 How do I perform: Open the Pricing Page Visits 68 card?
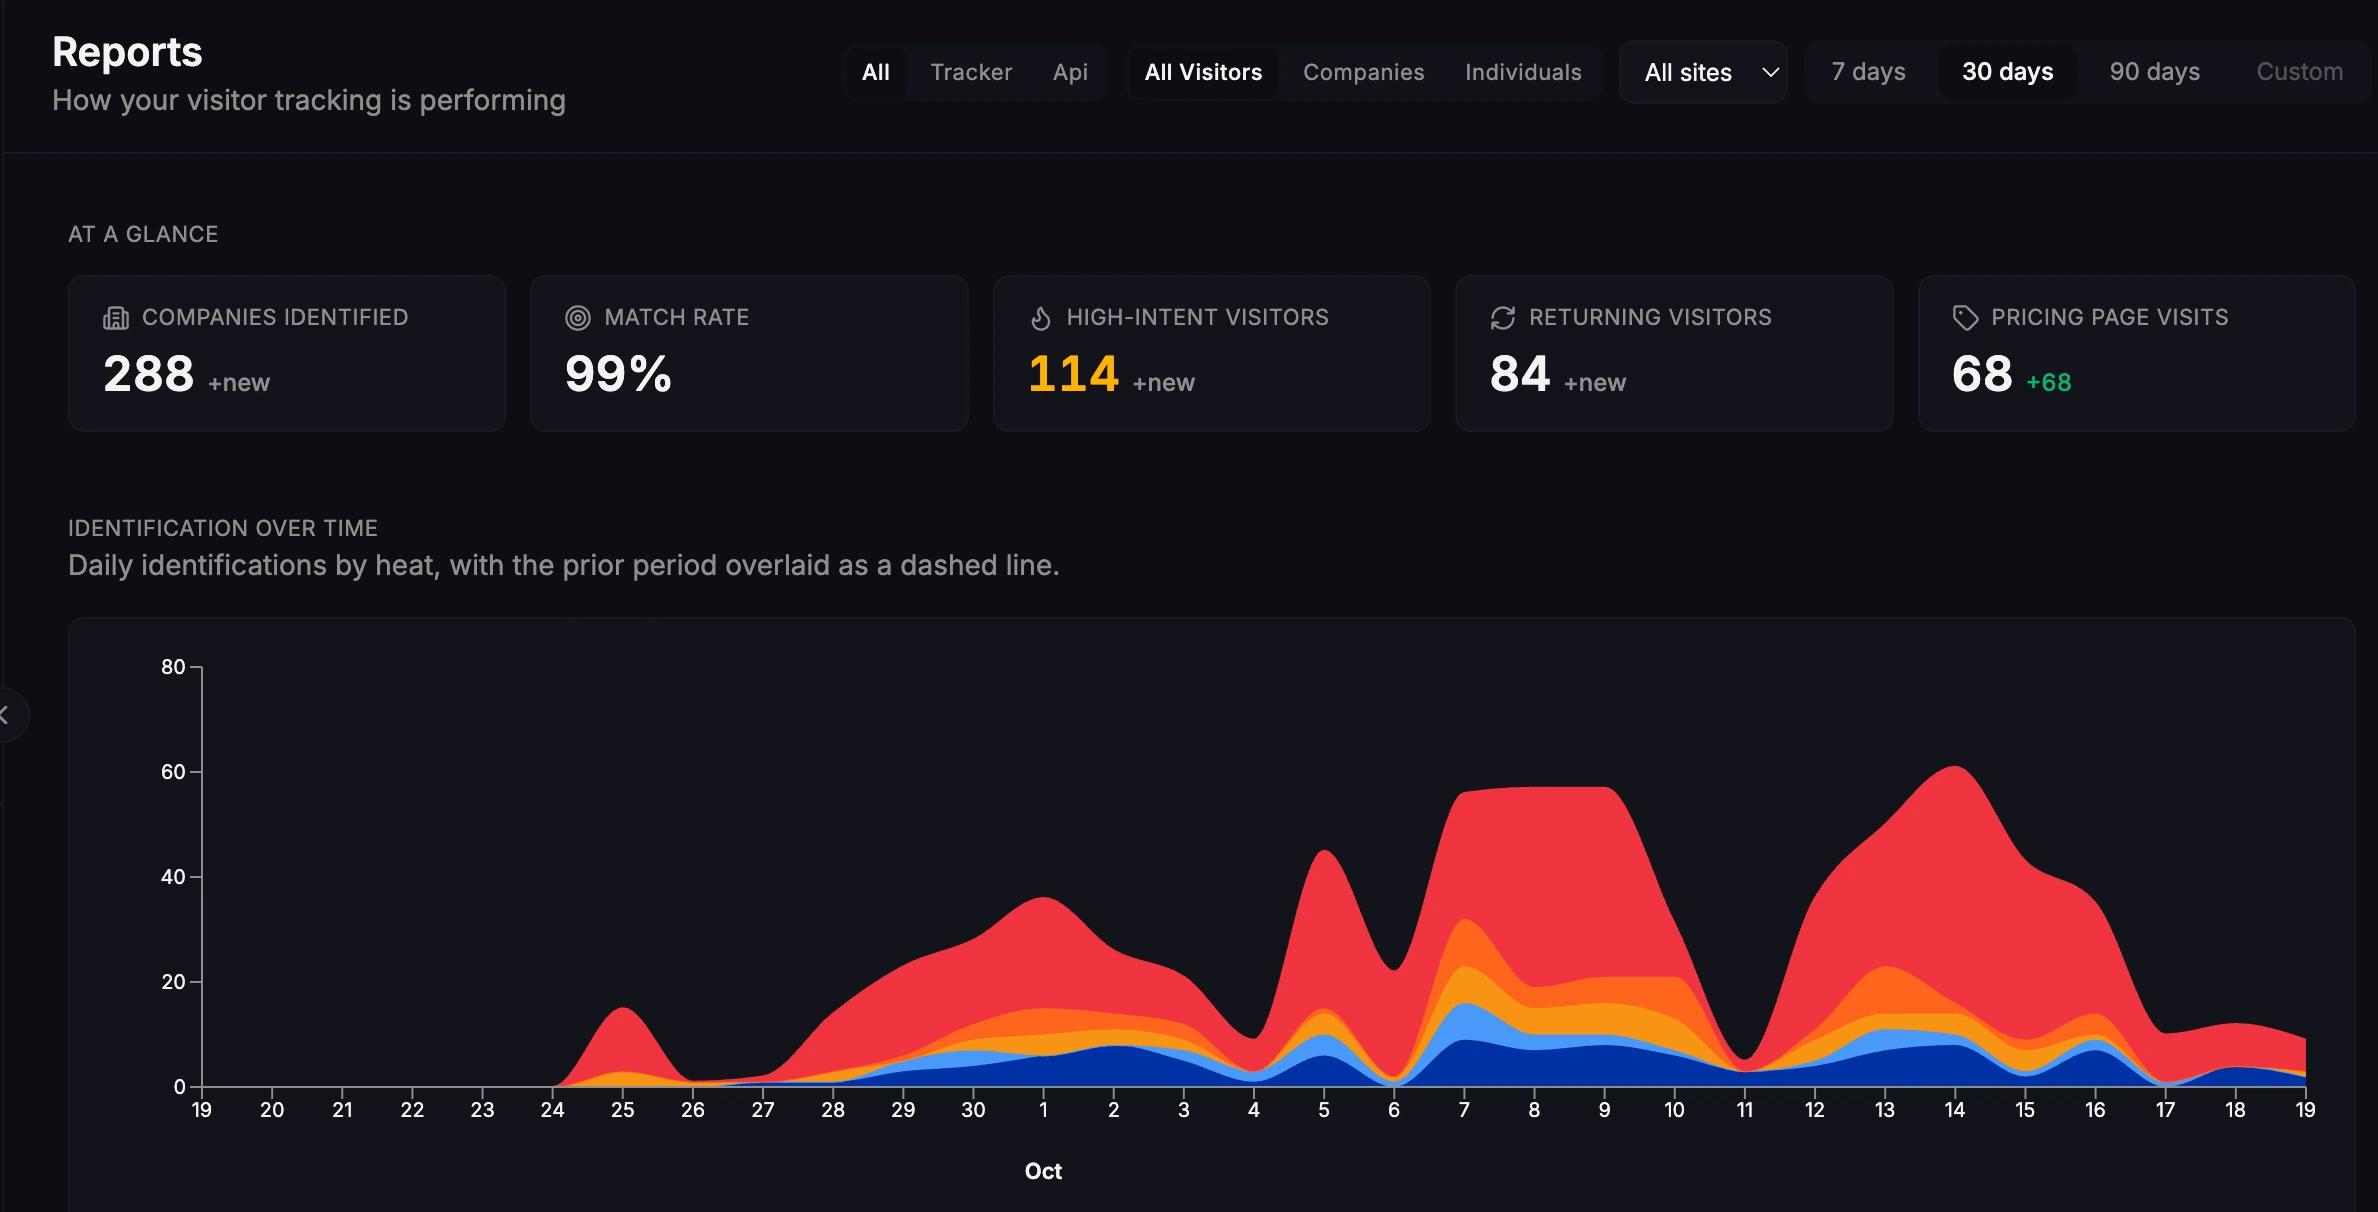pyautogui.click(x=2136, y=353)
